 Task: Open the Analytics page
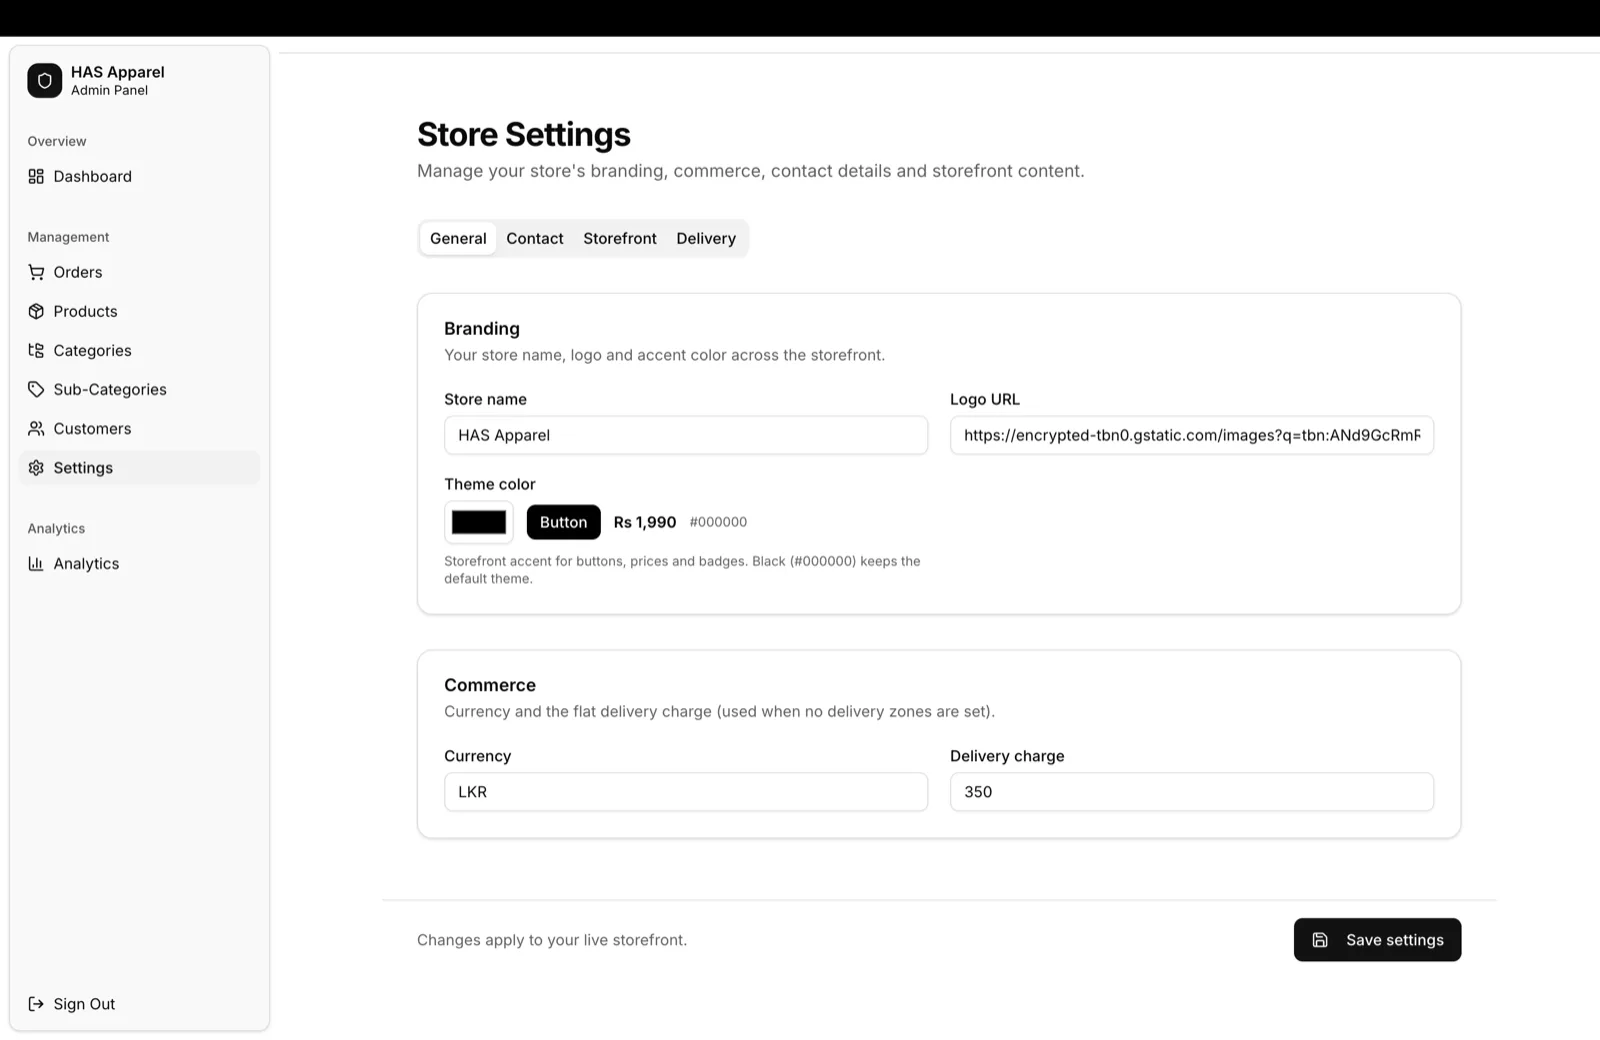(x=139, y=563)
